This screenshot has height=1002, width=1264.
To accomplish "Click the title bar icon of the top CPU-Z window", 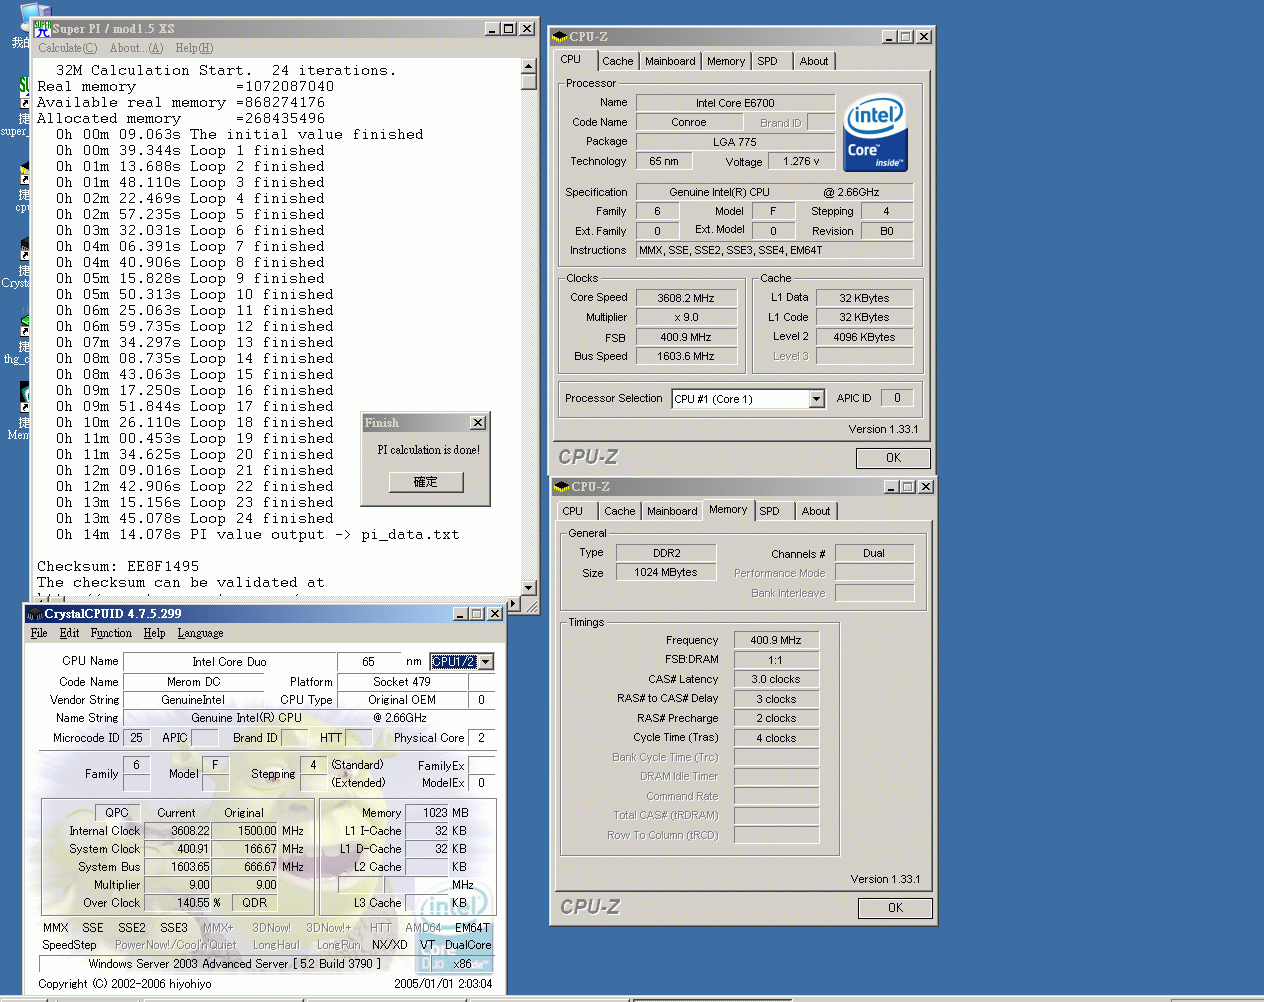I will [560, 37].
